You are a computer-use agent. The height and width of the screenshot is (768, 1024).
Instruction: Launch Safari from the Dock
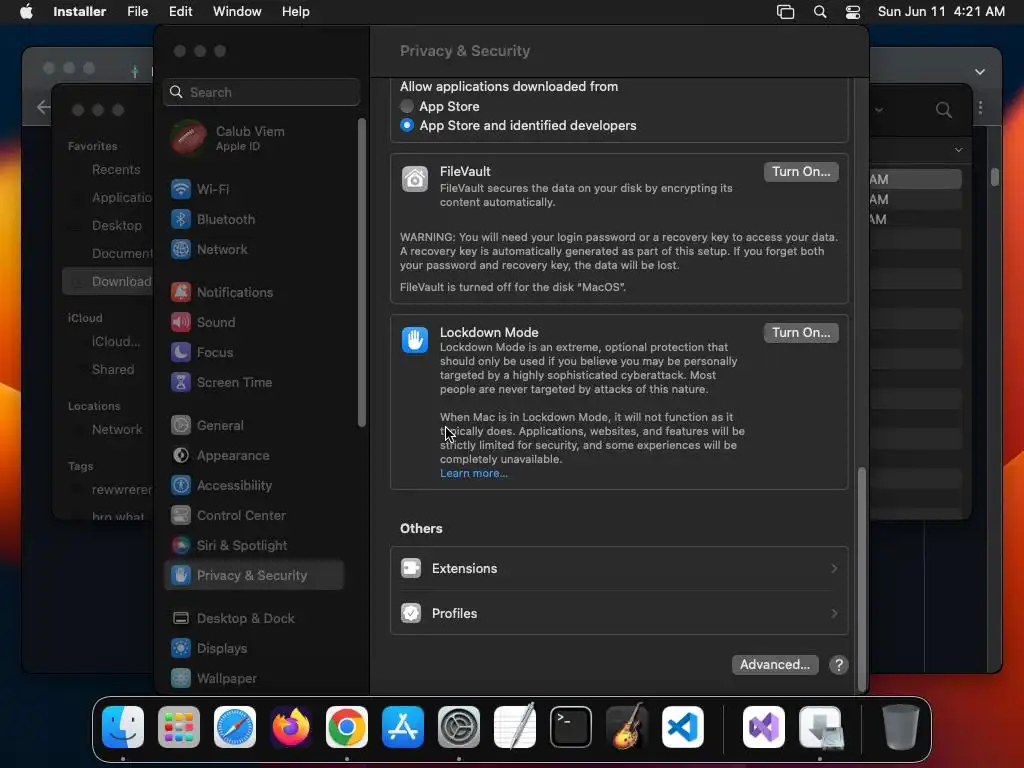(x=235, y=727)
